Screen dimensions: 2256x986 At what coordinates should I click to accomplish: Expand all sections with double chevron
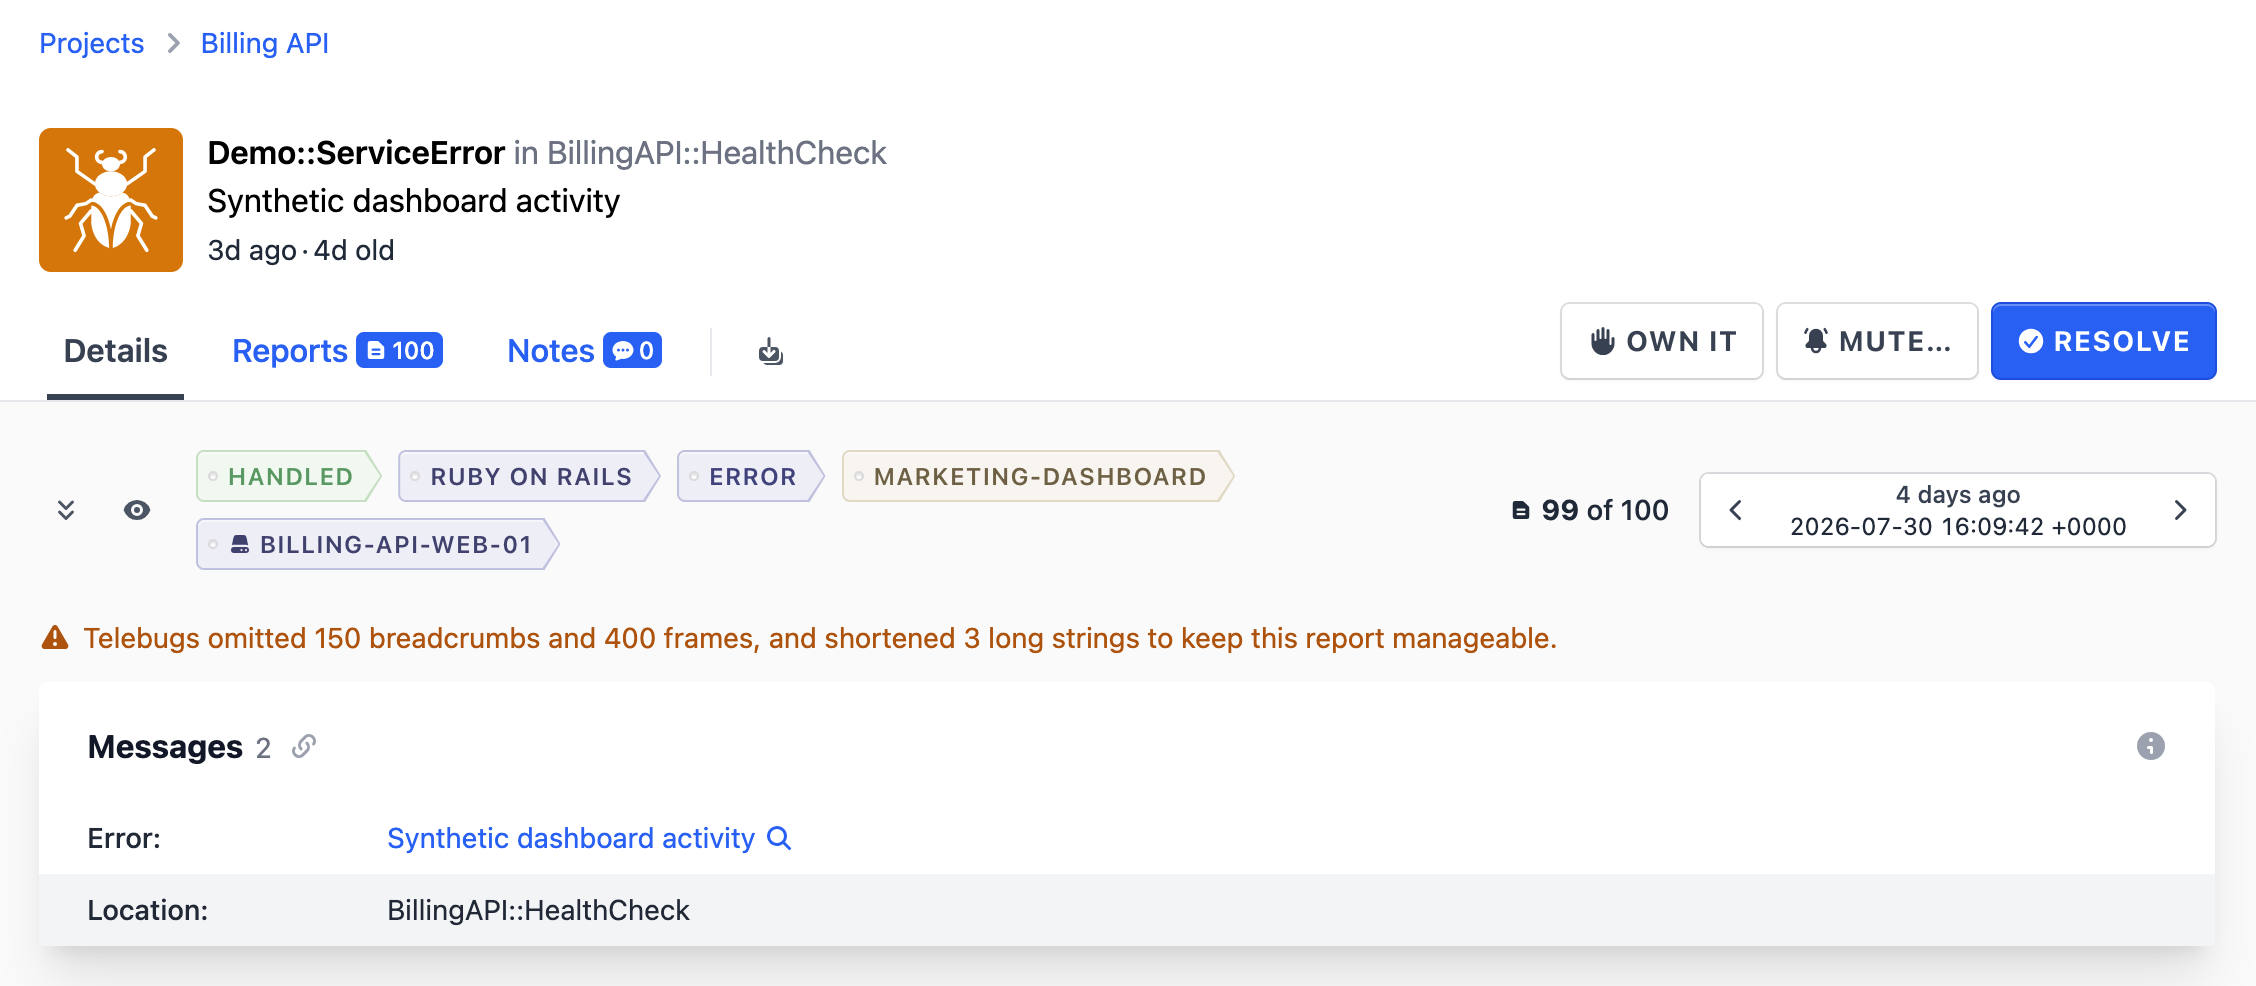[x=66, y=510]
